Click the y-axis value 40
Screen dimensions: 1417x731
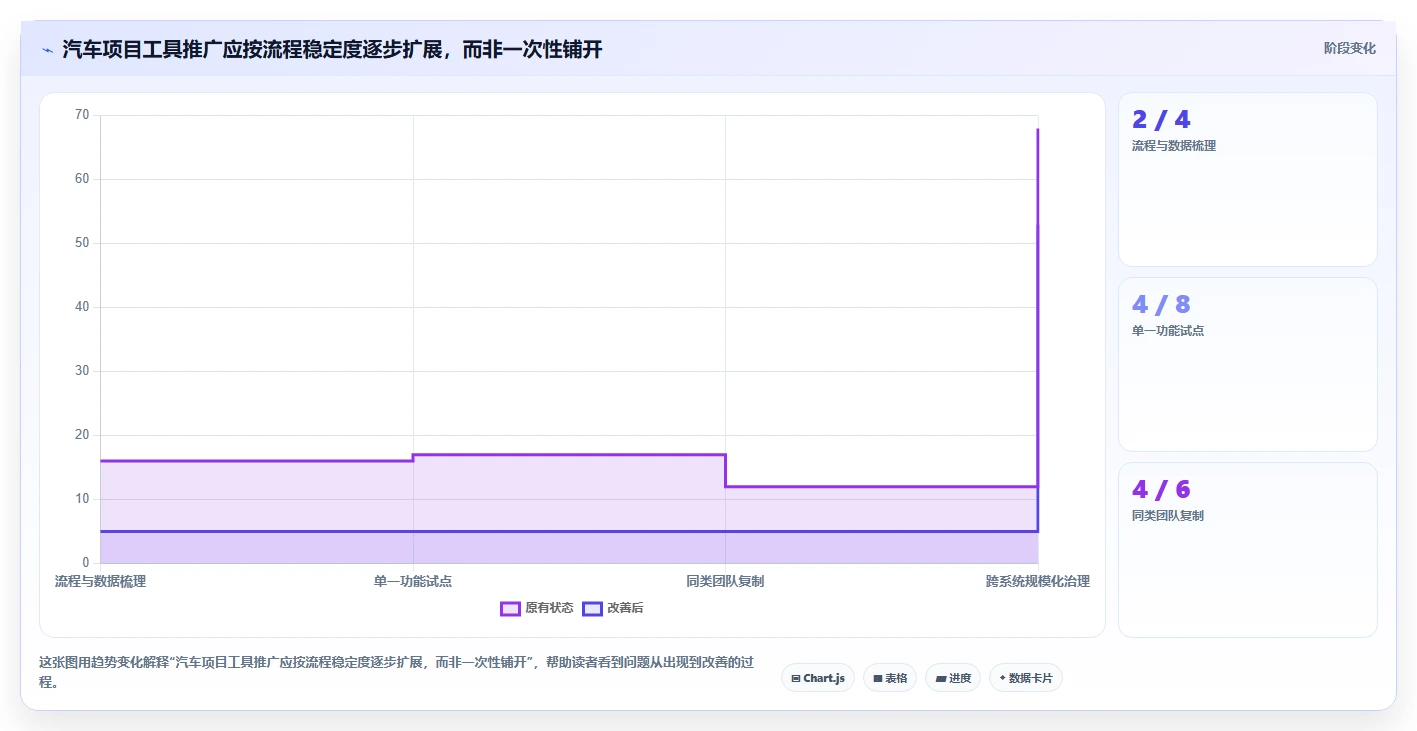82,307
